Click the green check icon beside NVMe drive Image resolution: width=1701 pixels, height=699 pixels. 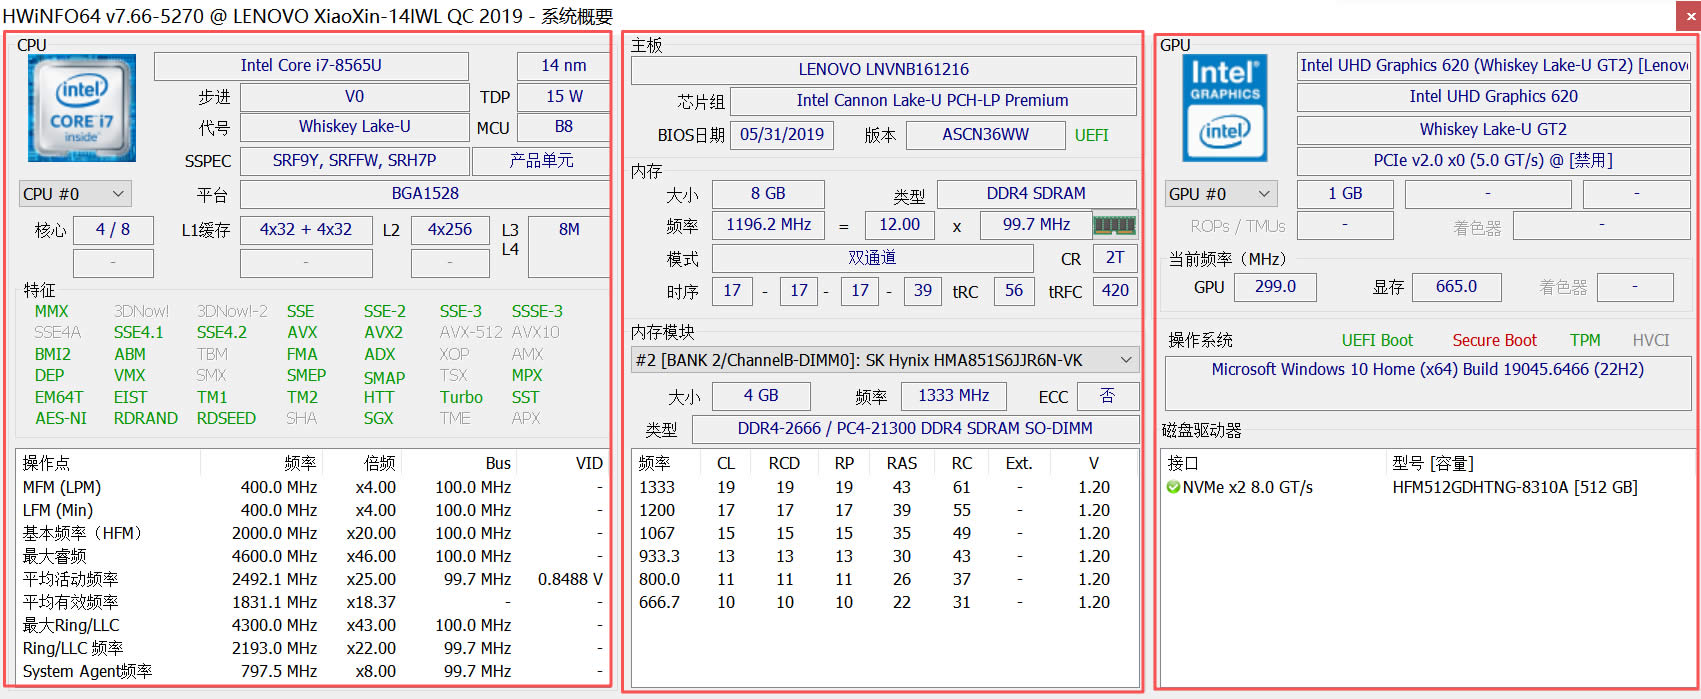[1173, 488]
